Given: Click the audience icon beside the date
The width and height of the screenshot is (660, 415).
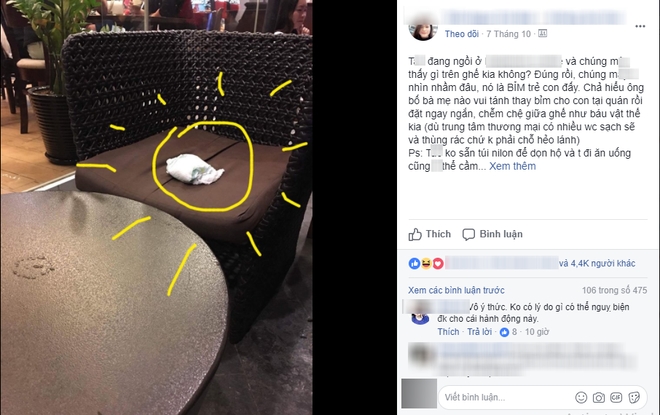Looking at the screenshot, I should click(x=543, y=33).
